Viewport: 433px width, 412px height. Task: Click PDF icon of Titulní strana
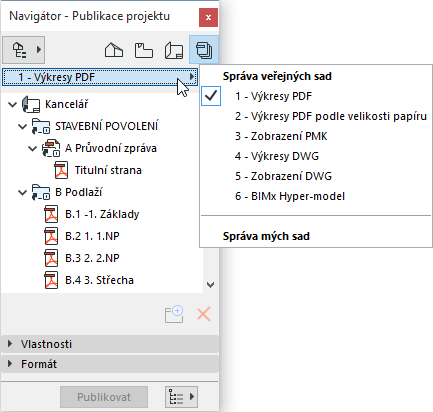[61, 170]
